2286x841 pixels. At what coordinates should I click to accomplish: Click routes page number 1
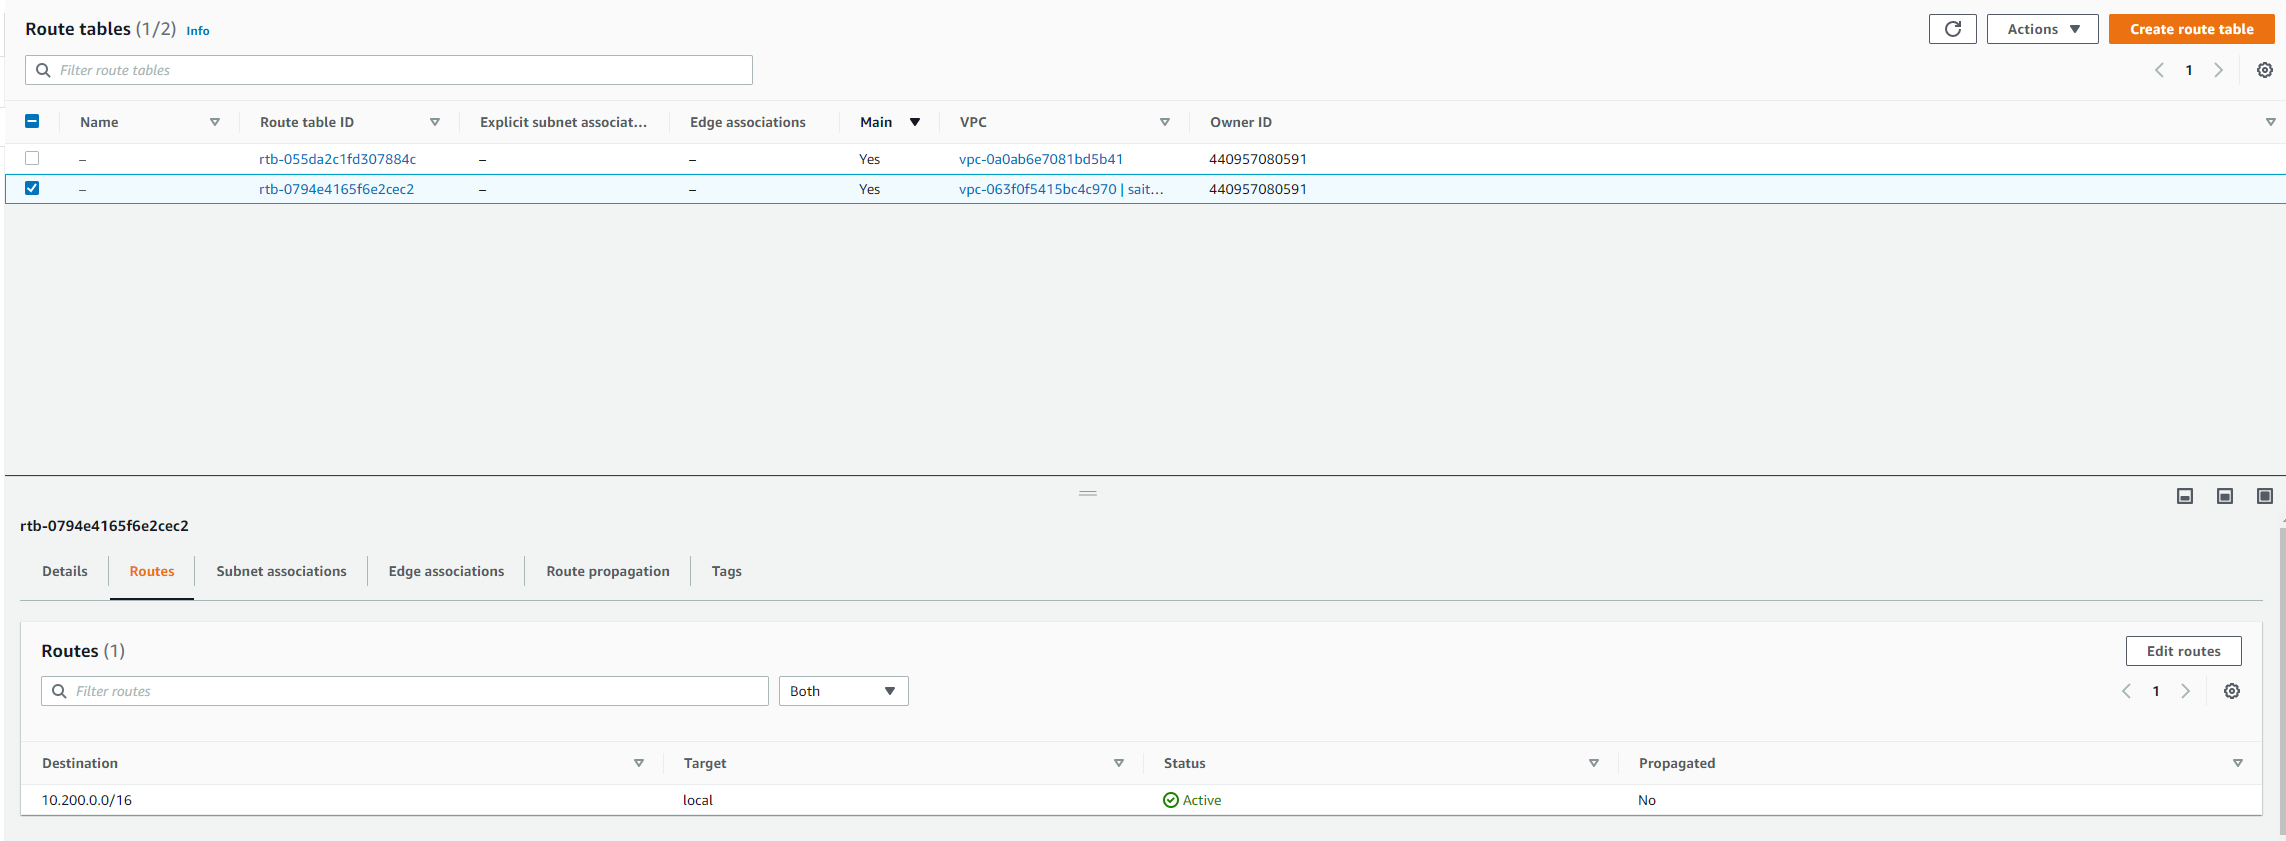coord(2156,691)
